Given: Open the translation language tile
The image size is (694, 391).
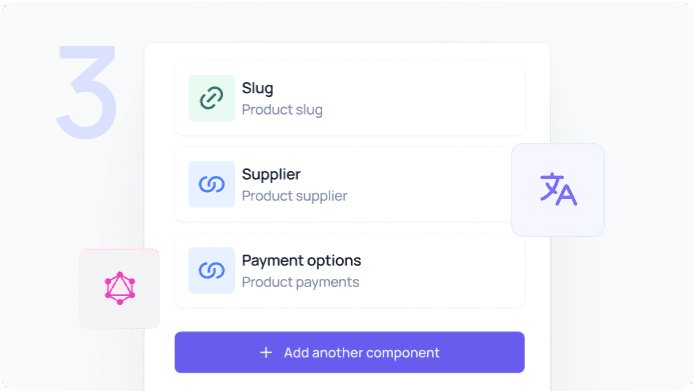Looking at the screenshot, I should pos(558,190).
